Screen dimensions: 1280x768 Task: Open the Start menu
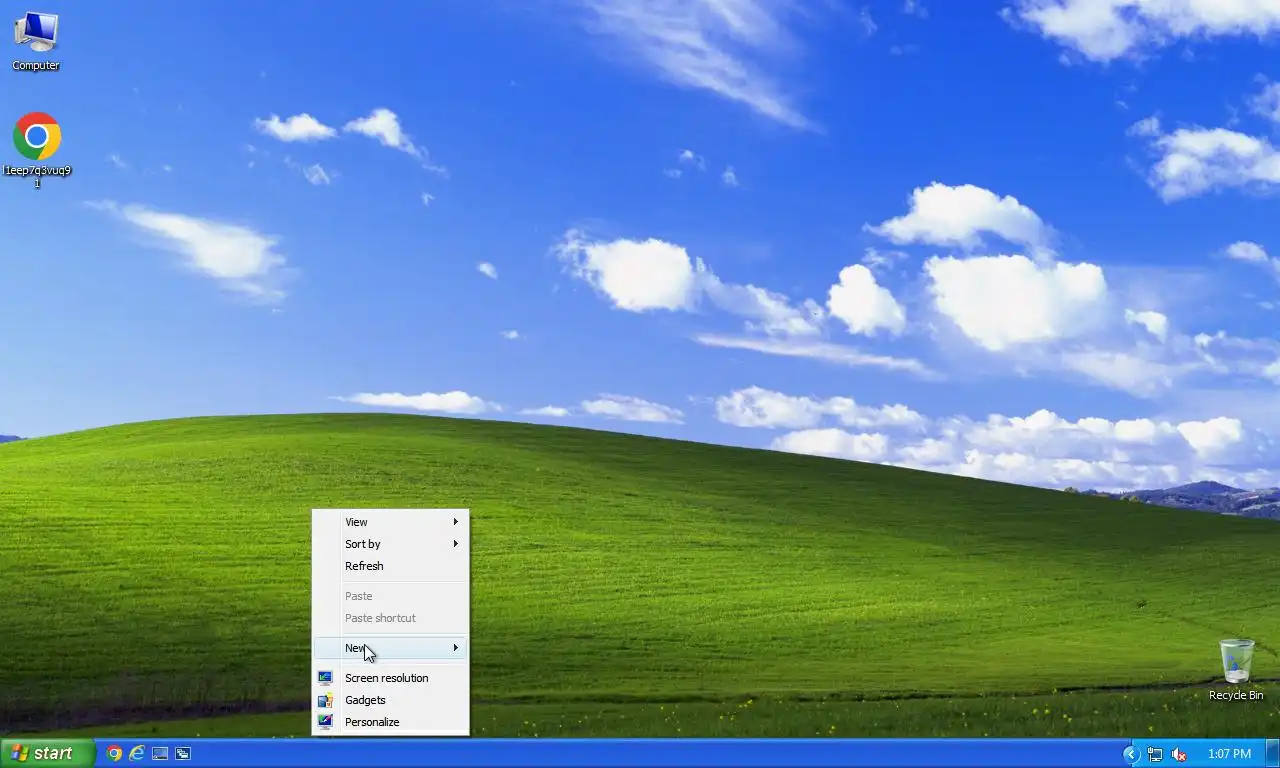pos(47,753)
